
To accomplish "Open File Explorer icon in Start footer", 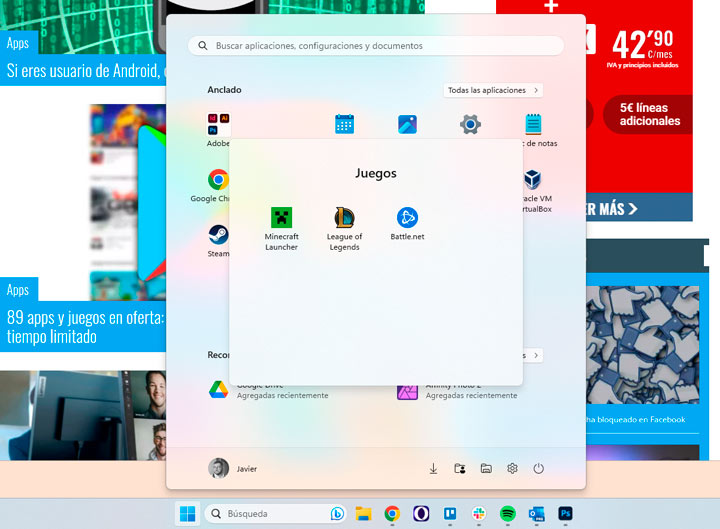I will 486,468.
